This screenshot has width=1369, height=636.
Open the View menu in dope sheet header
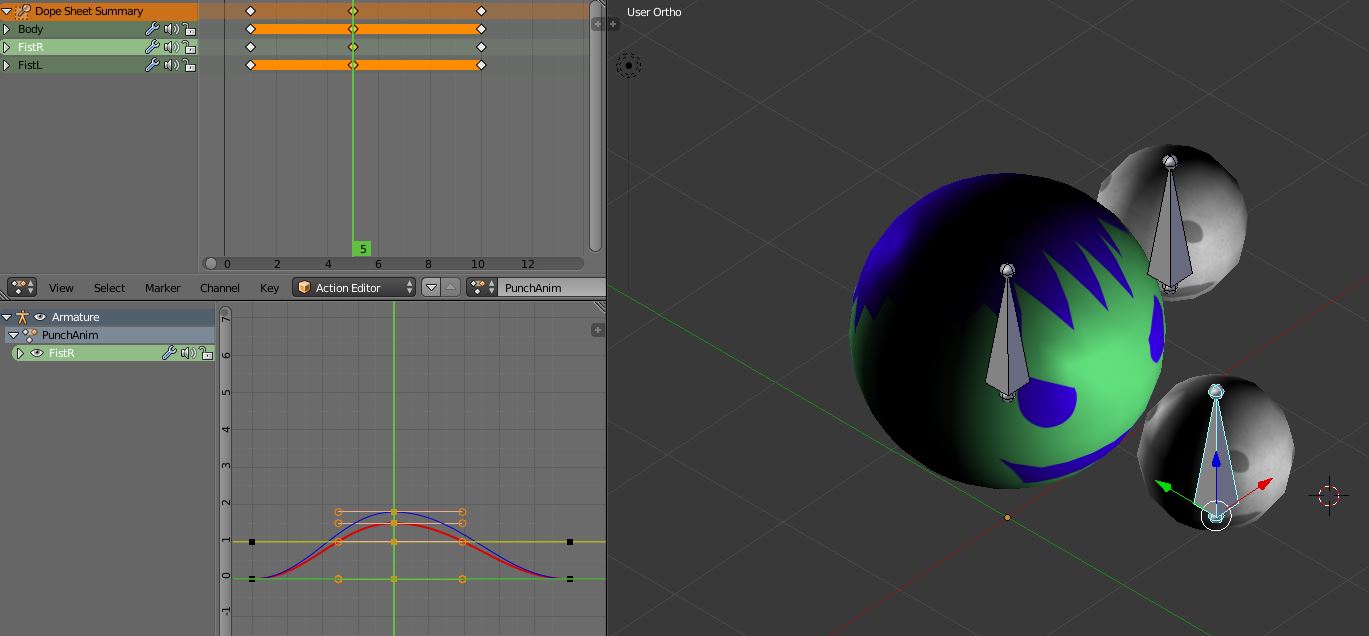(x=61, y=288)
